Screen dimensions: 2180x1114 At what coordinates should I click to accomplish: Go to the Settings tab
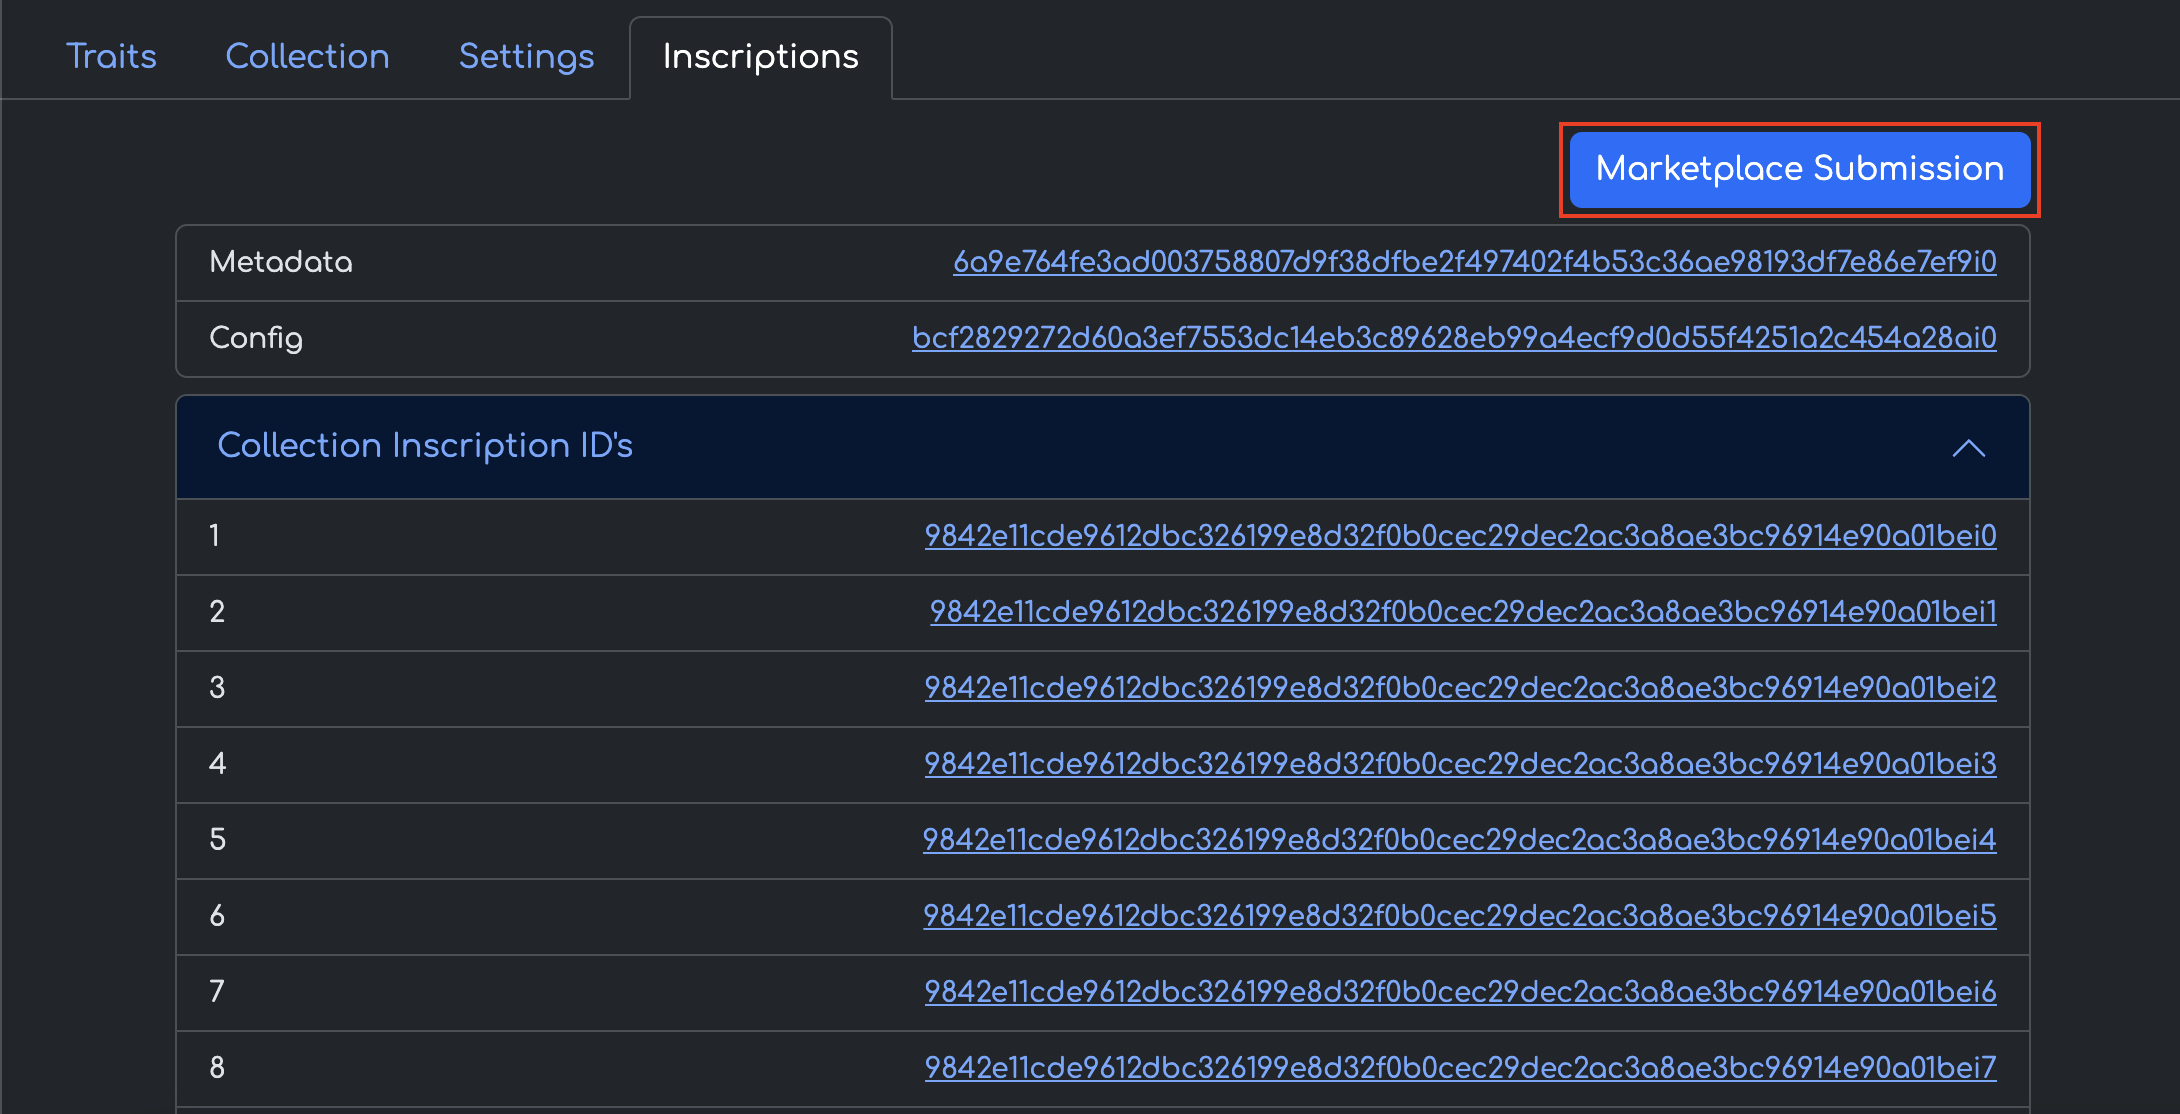(526, 57)
